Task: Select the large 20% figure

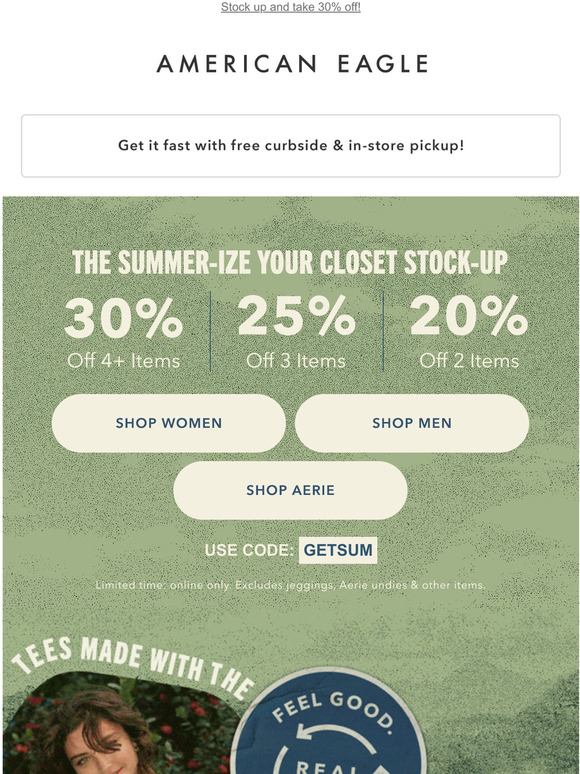Action: pyautogui.click(x=469, y=316)
